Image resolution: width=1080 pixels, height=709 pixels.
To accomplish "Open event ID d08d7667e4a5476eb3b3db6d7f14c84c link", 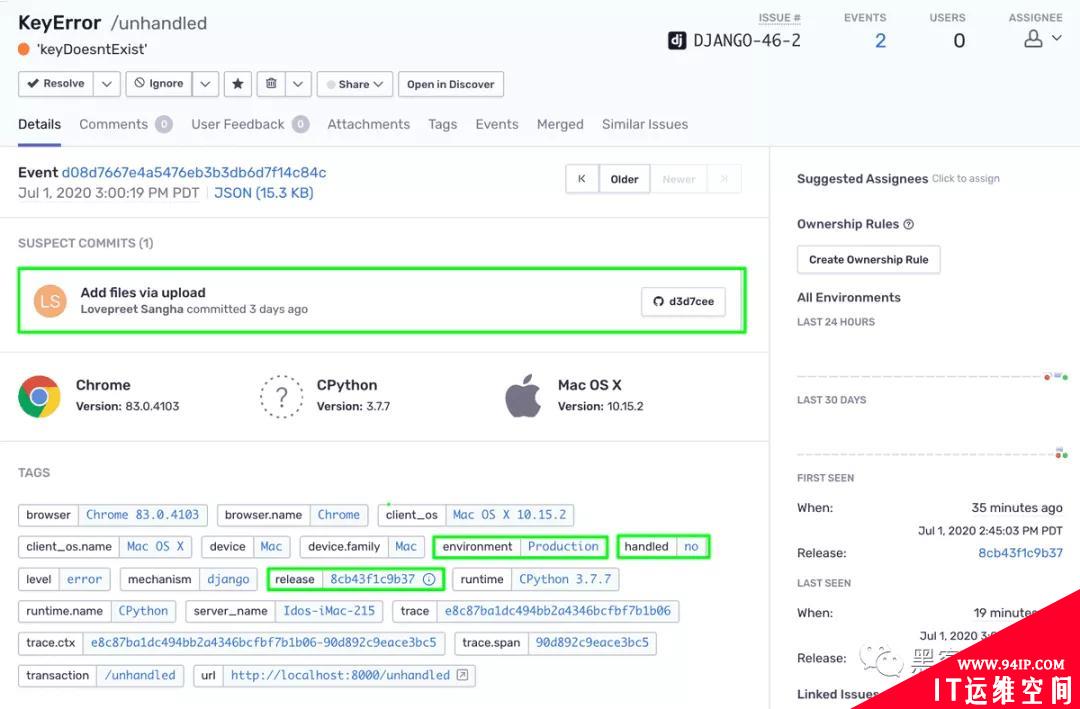I will [x=194, y=172].
